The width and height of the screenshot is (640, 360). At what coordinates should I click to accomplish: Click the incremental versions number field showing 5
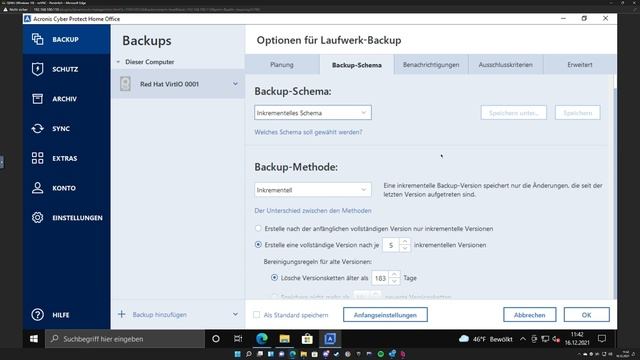coord(391,245)
